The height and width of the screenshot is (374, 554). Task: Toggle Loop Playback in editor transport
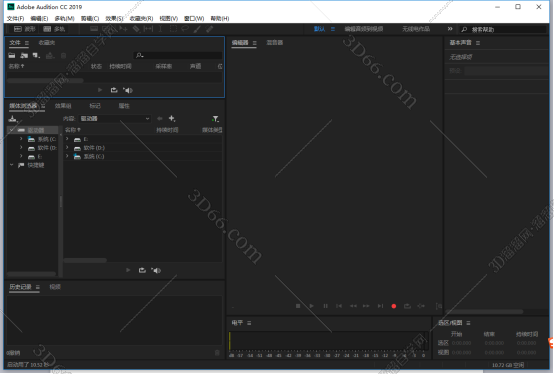tap(407, 306)
